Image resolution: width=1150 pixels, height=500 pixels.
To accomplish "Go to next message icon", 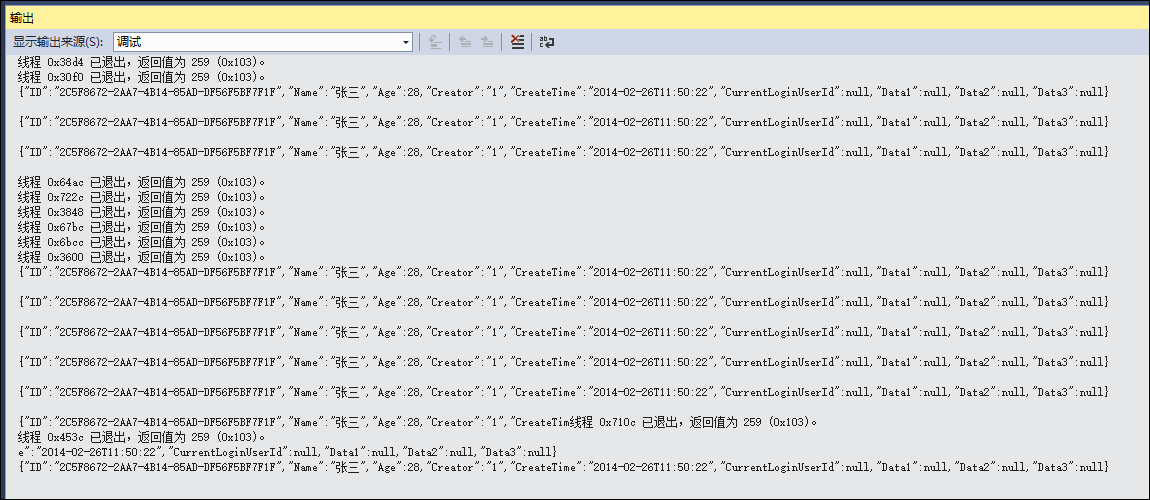I will tap(487, 42).
